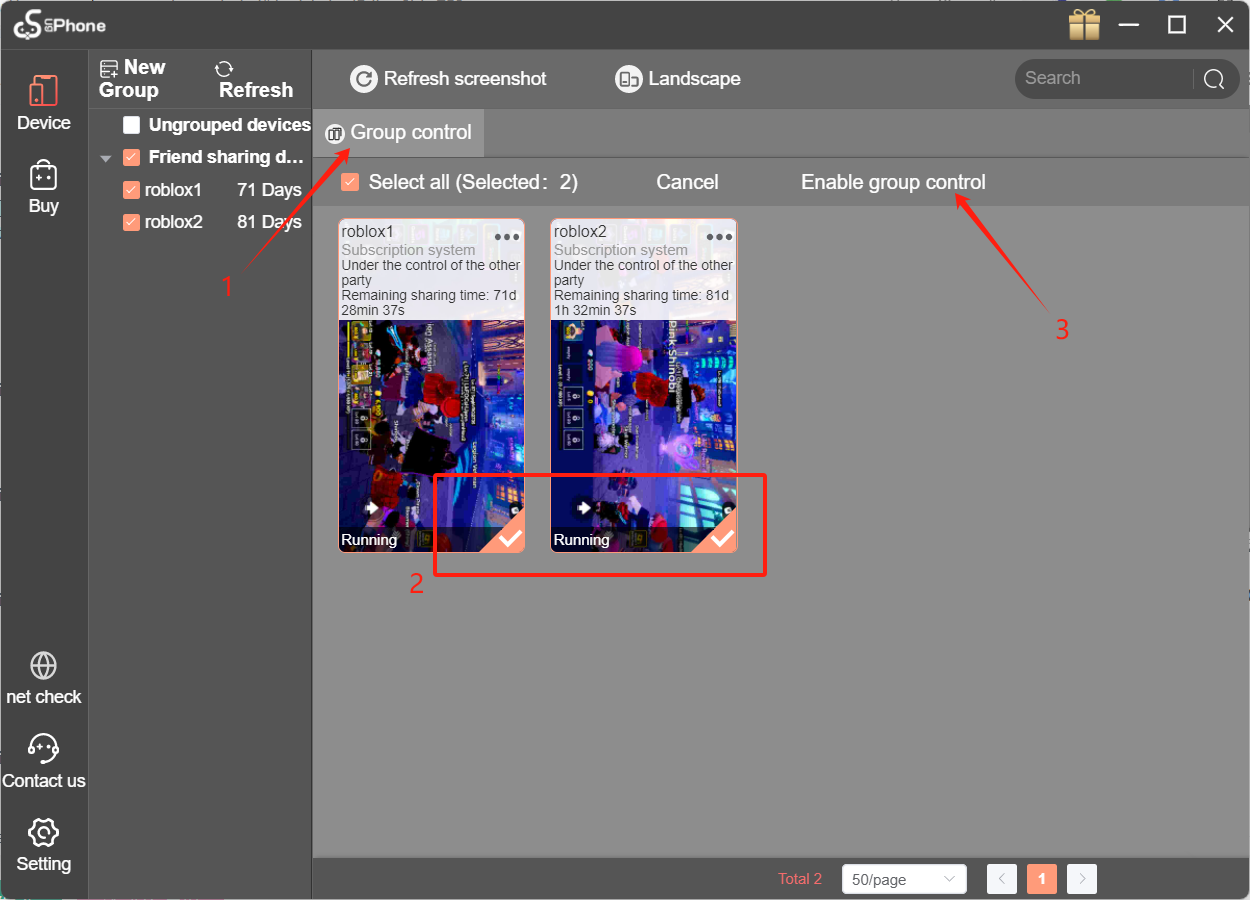The image size is (1250, 900).
Task: Click 'Running' status on roblox2 card
Action: pos(582,540)
